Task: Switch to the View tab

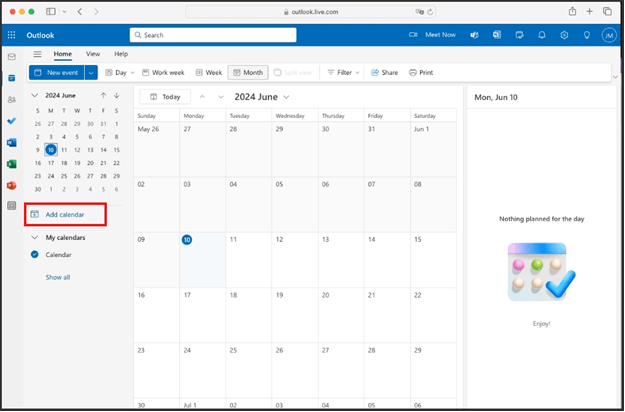Action: pos(93,54)
